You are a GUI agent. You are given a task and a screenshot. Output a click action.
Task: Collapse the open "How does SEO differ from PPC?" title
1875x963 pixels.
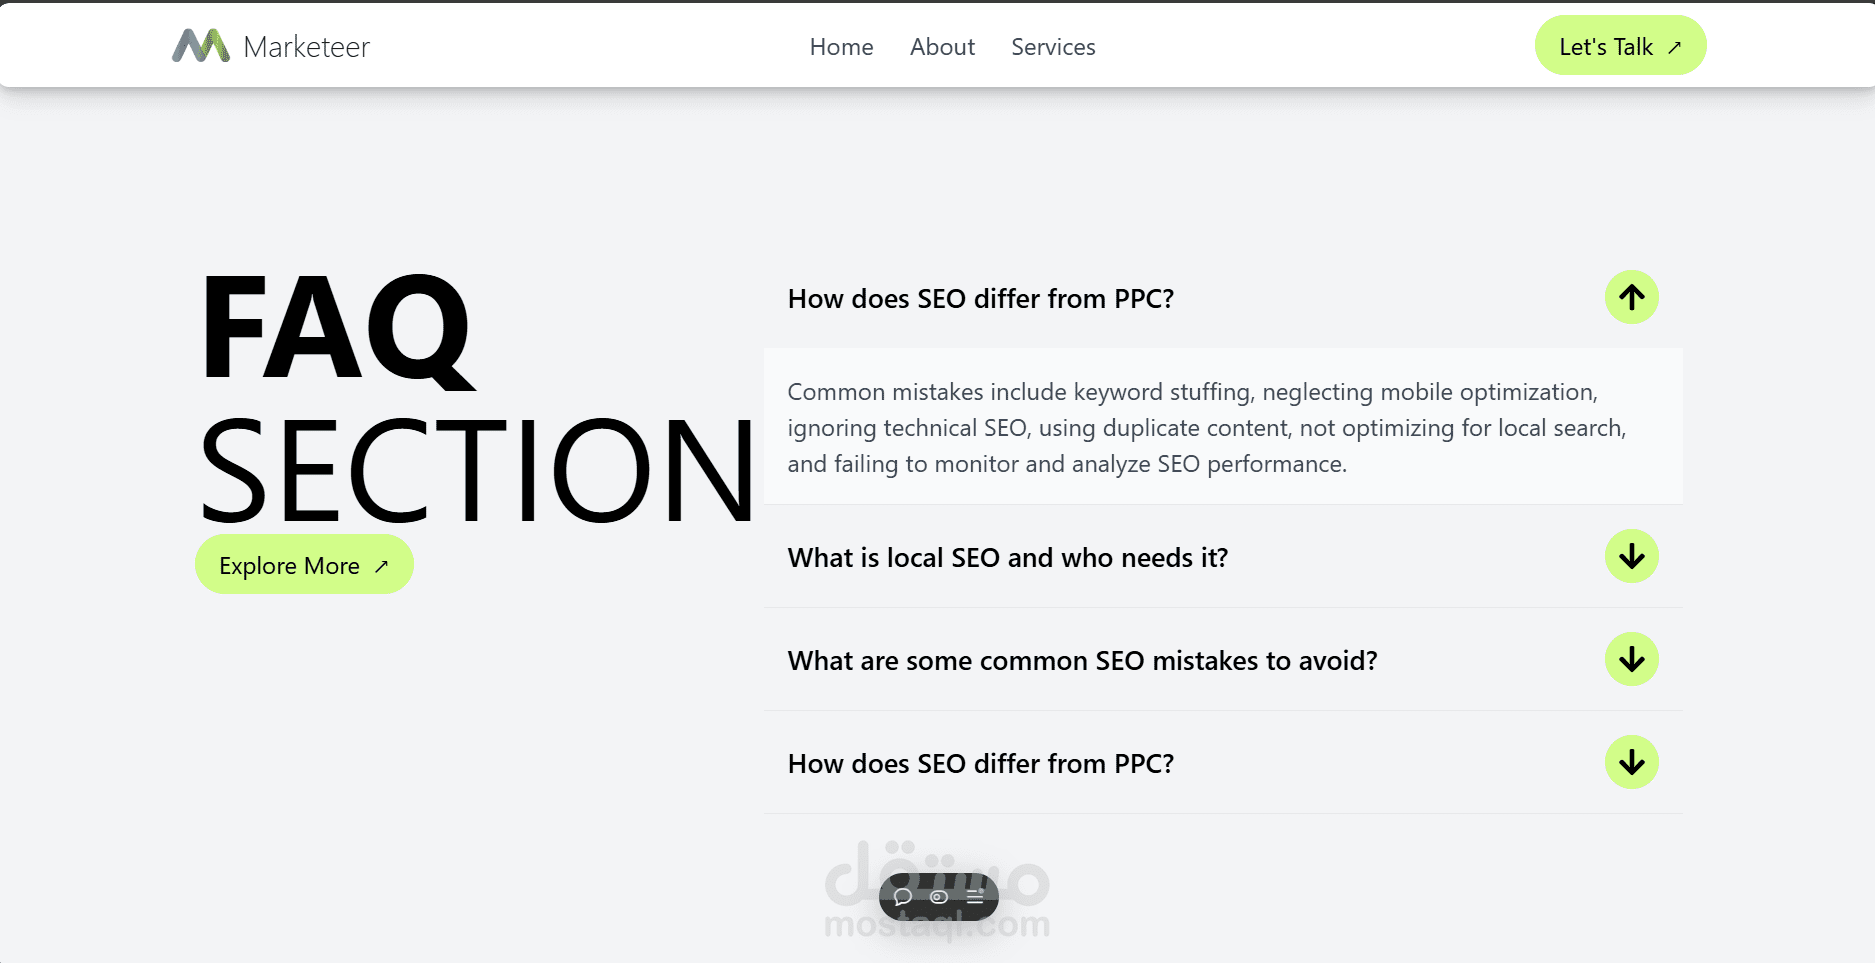980,299
